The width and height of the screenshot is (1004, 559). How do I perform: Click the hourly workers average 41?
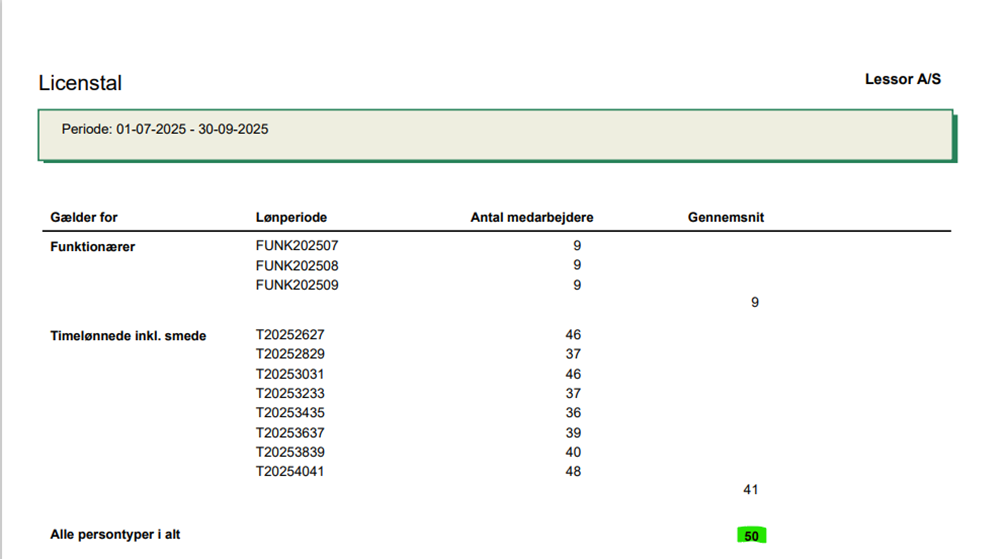tap(751, 490)
